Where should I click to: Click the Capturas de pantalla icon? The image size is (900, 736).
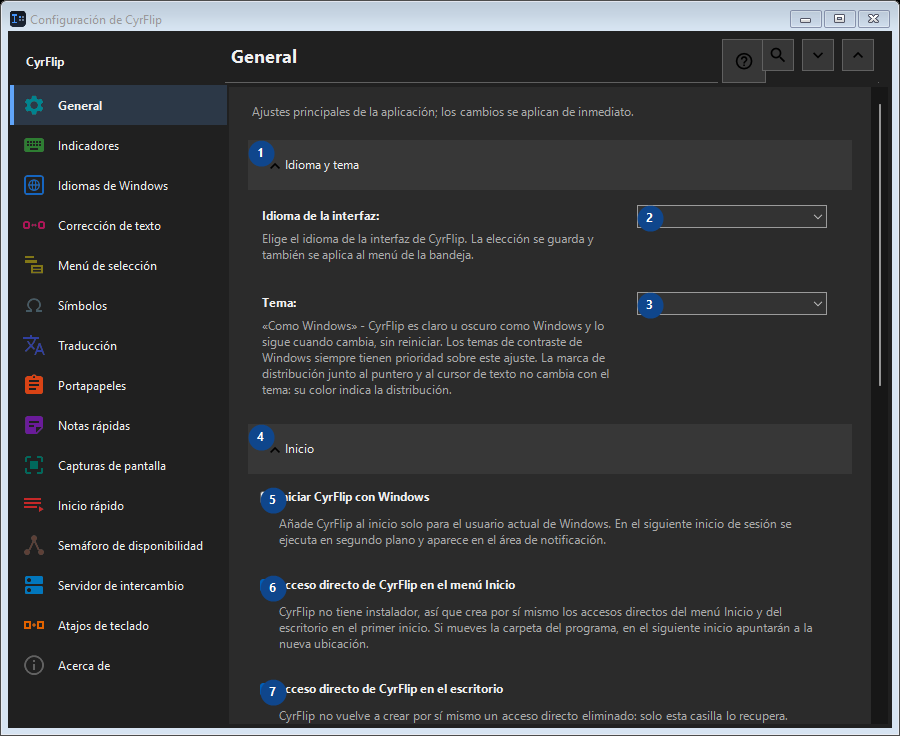[x=34, y=466]
